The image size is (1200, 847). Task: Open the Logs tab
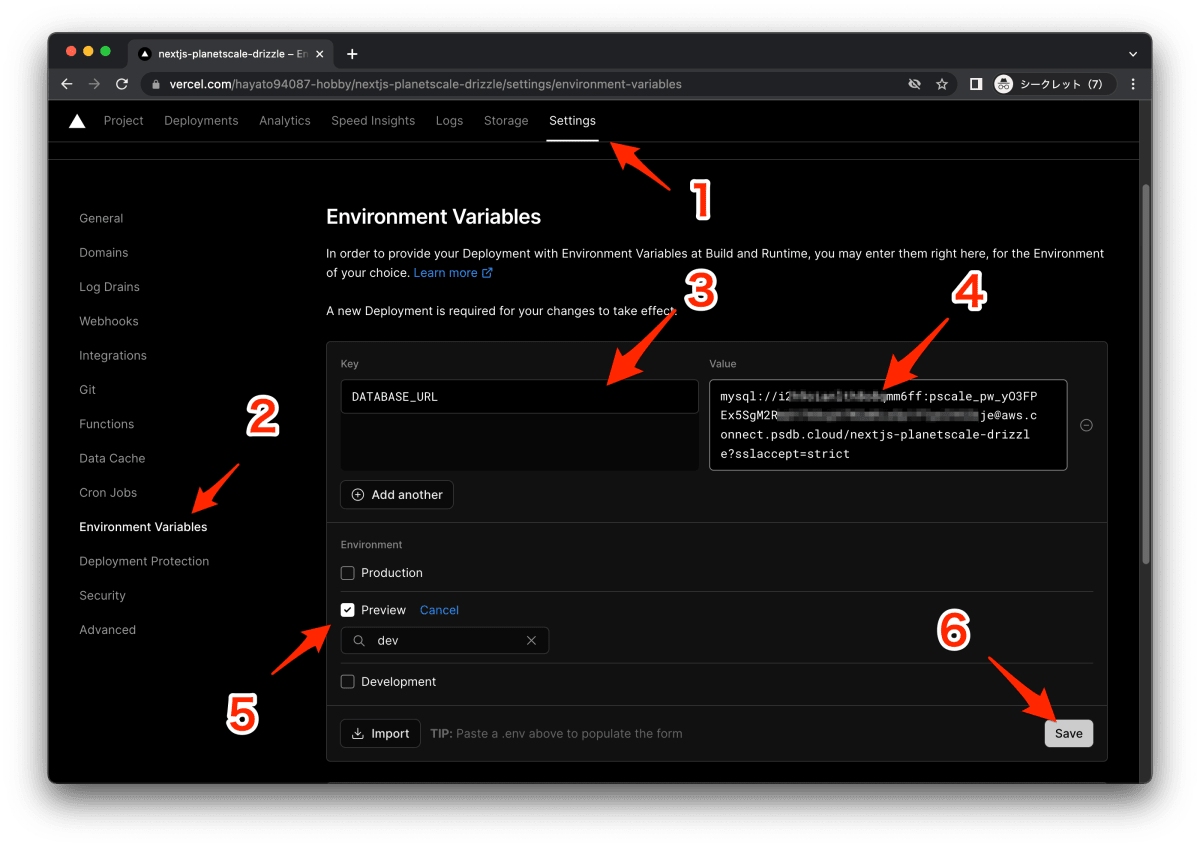pyautogui.click(x=449, y=120)
